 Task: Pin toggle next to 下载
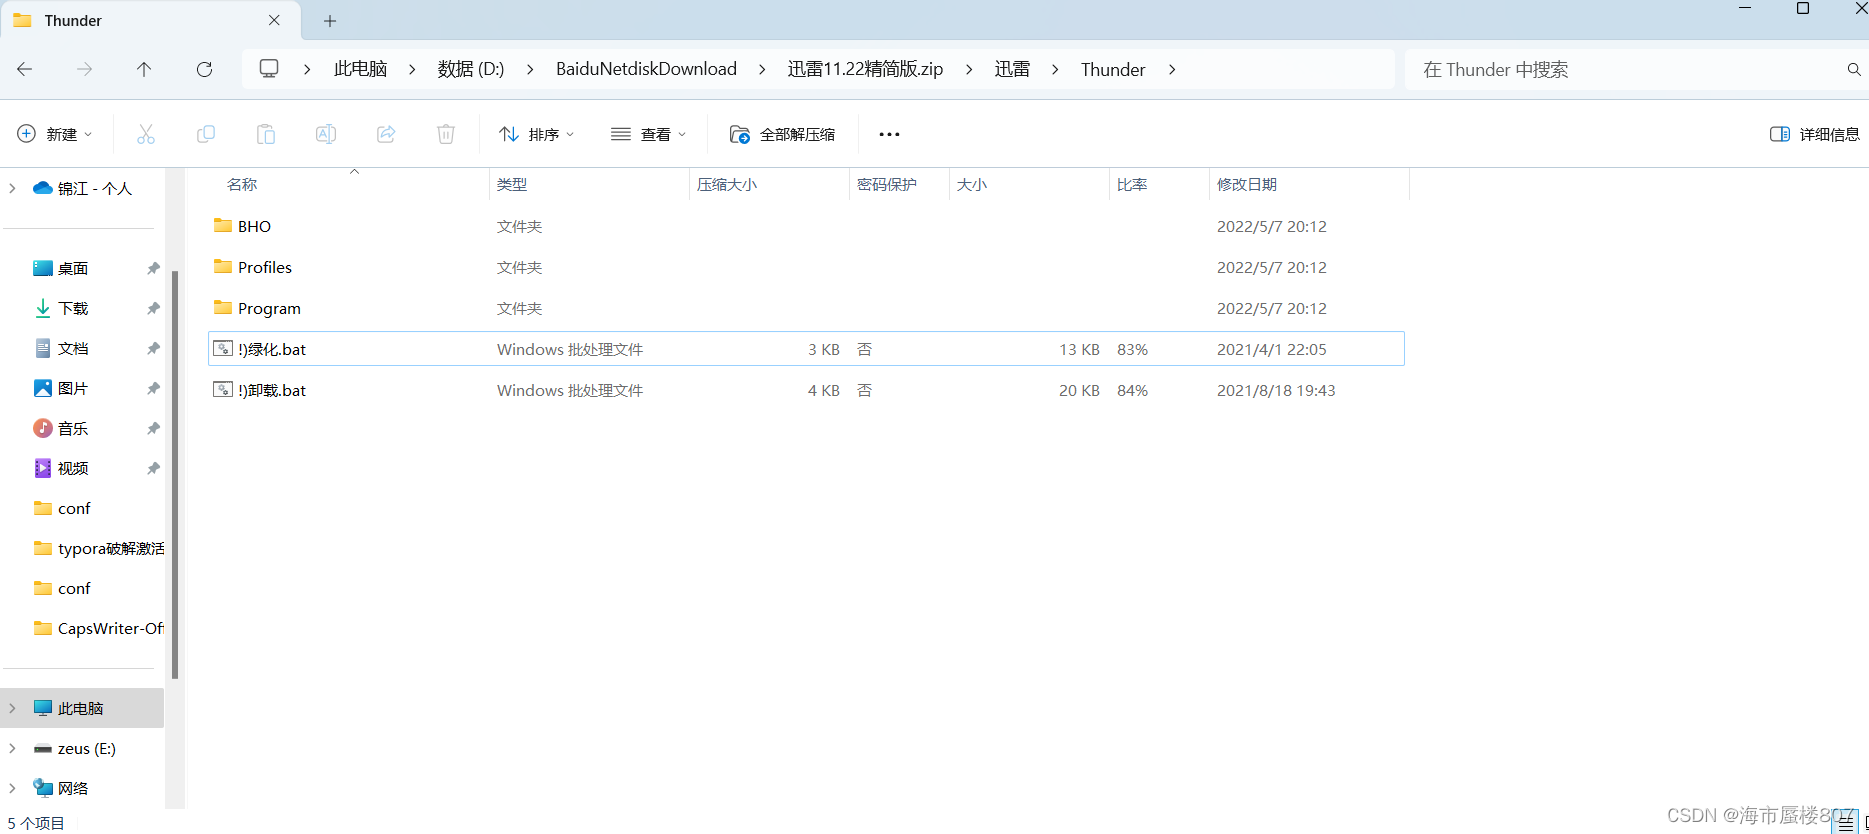pos(153,308)
